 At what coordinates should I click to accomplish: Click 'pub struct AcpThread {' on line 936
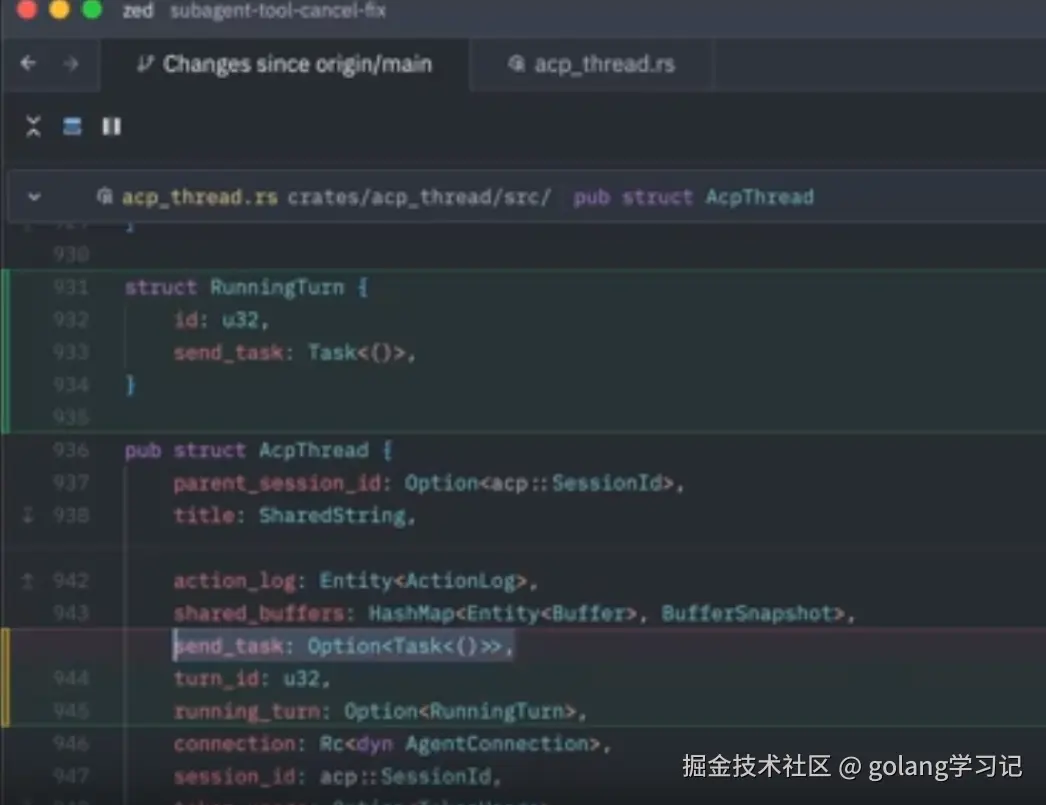(x=259, y=450)
